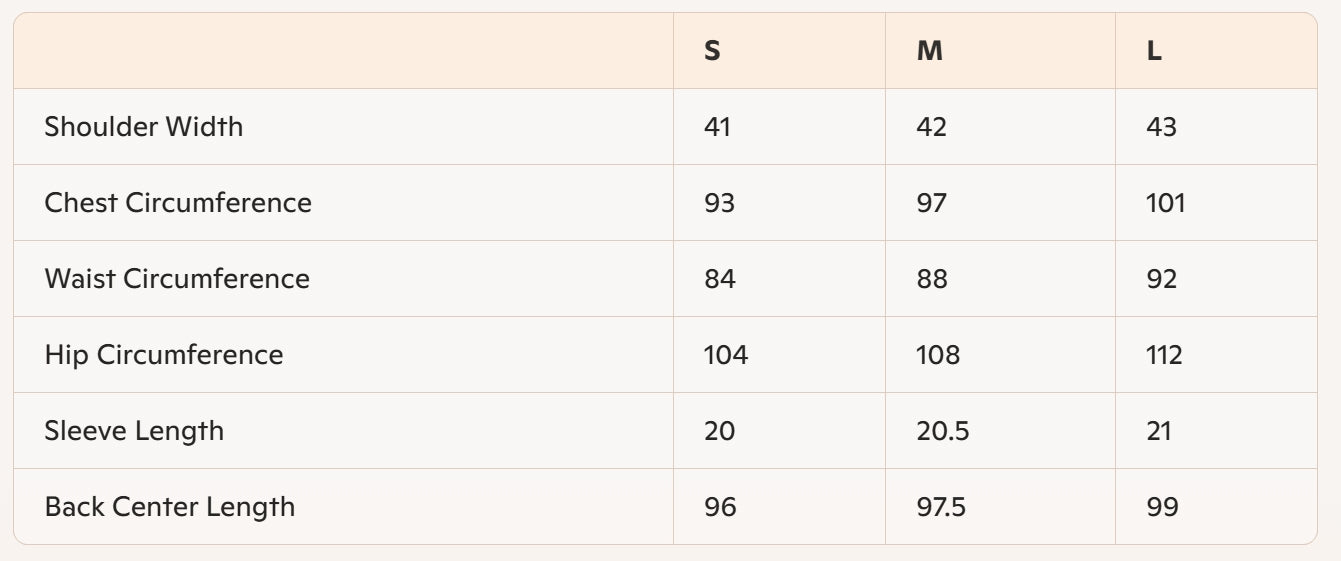Click the Sleeve Length value 20.5
The width and height of the screenshot is (1341, 561).
[943, 431]
